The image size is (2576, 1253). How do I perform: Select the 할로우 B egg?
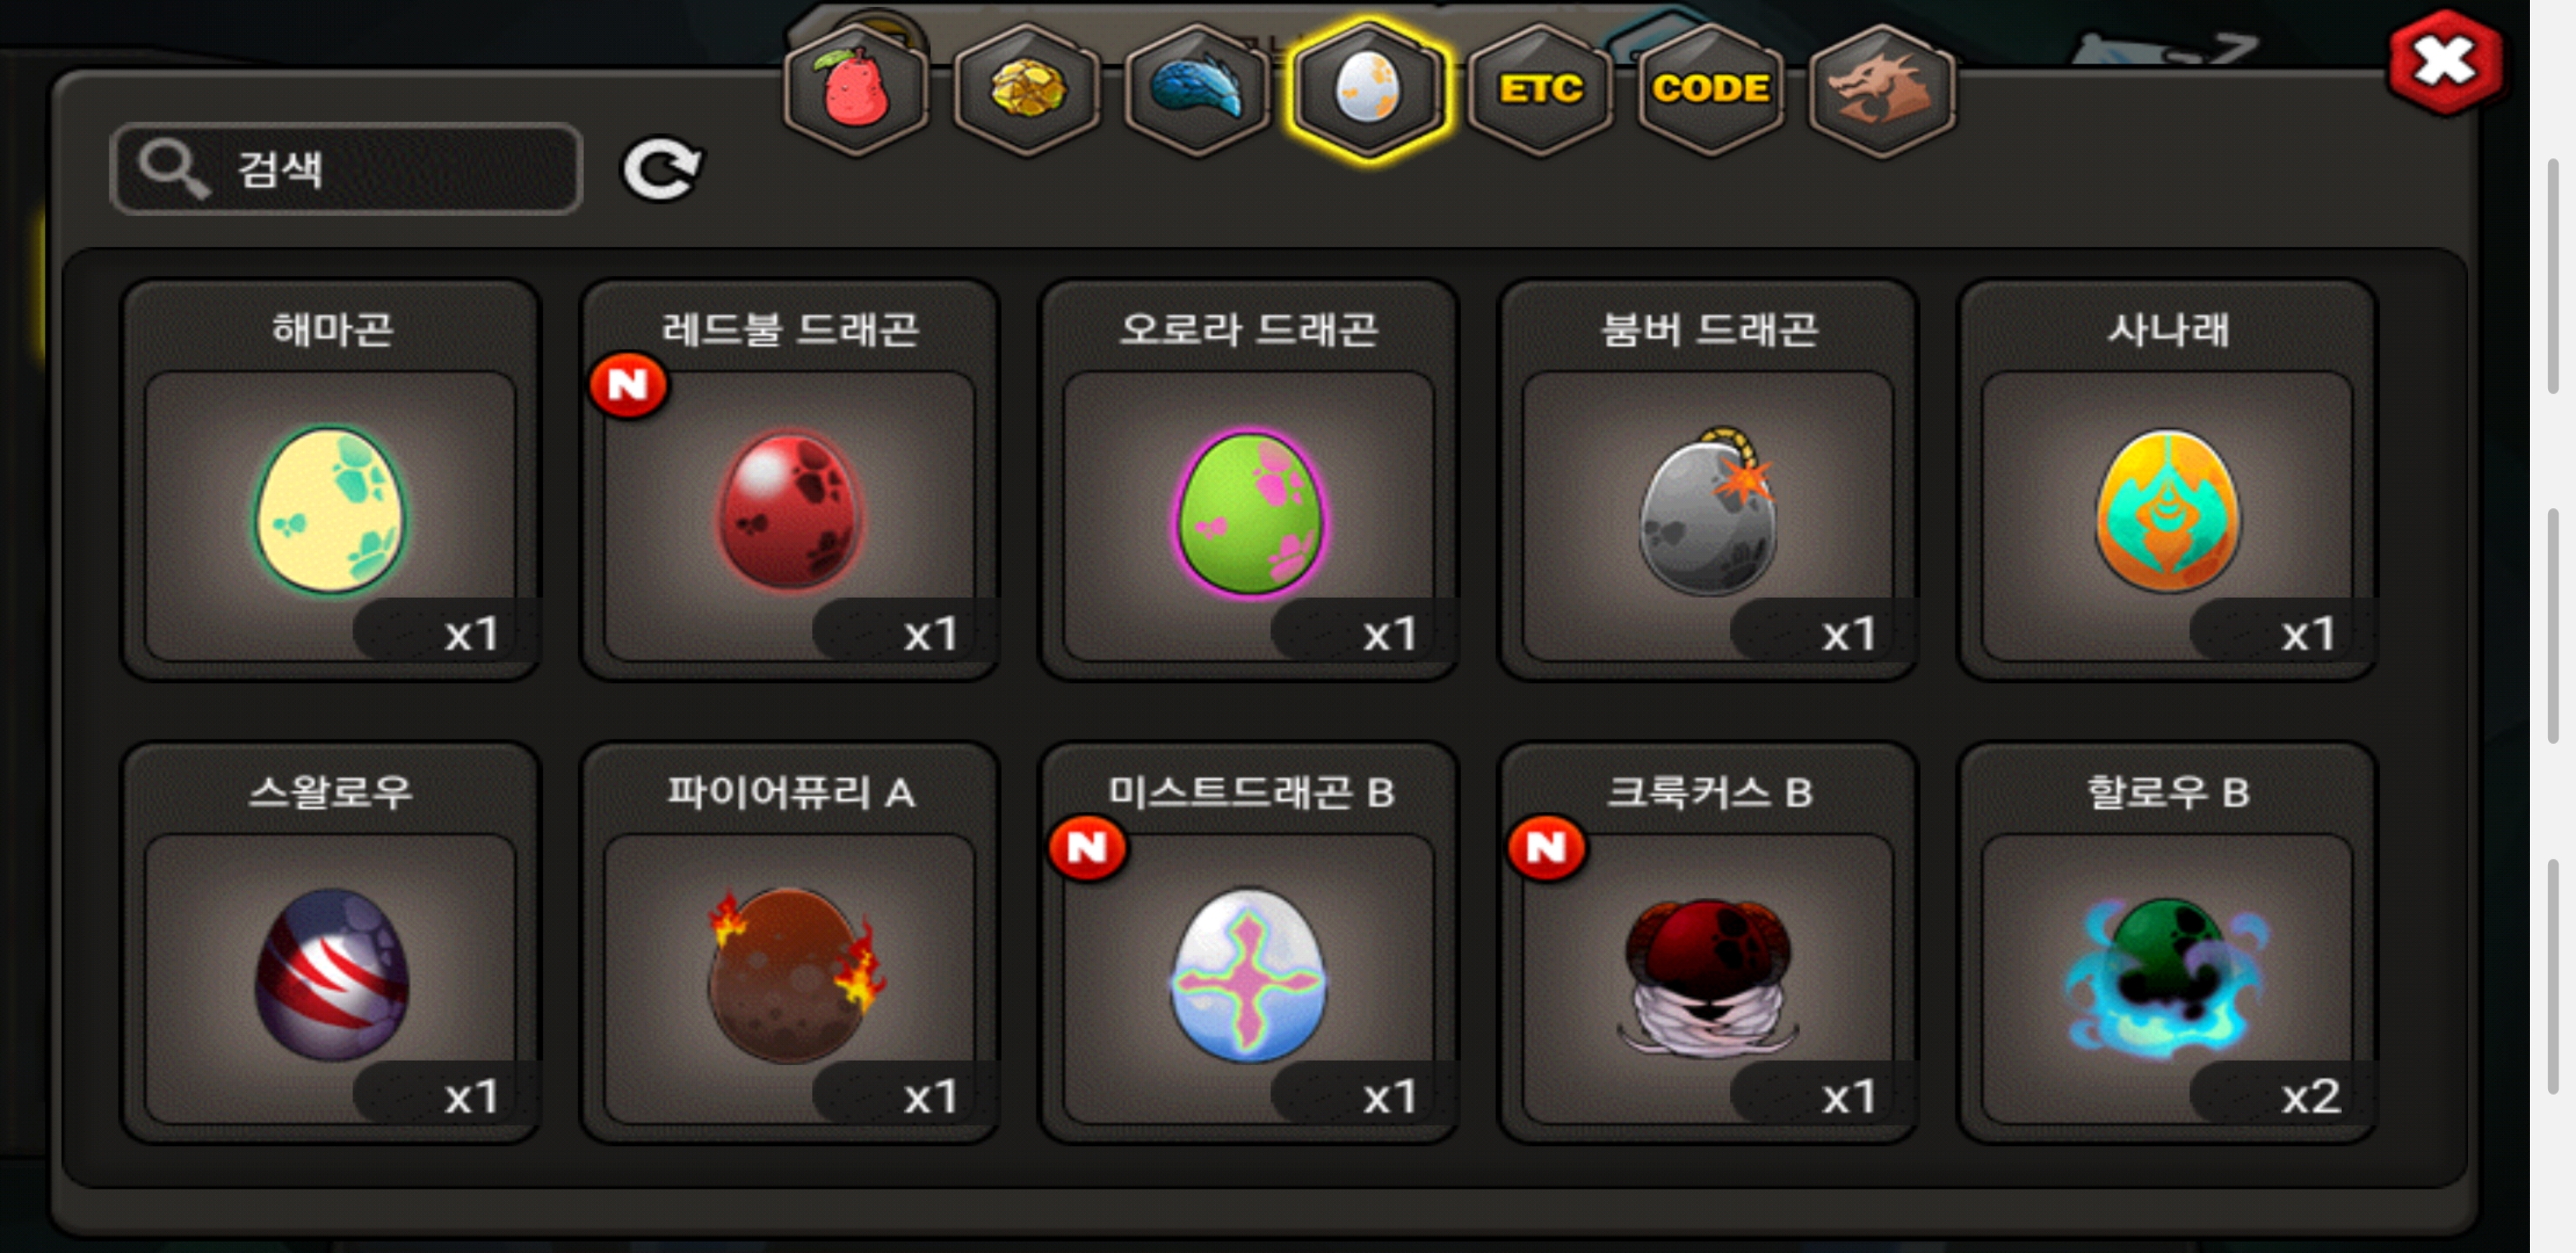pyautogui.click(x=2167, y=942)
